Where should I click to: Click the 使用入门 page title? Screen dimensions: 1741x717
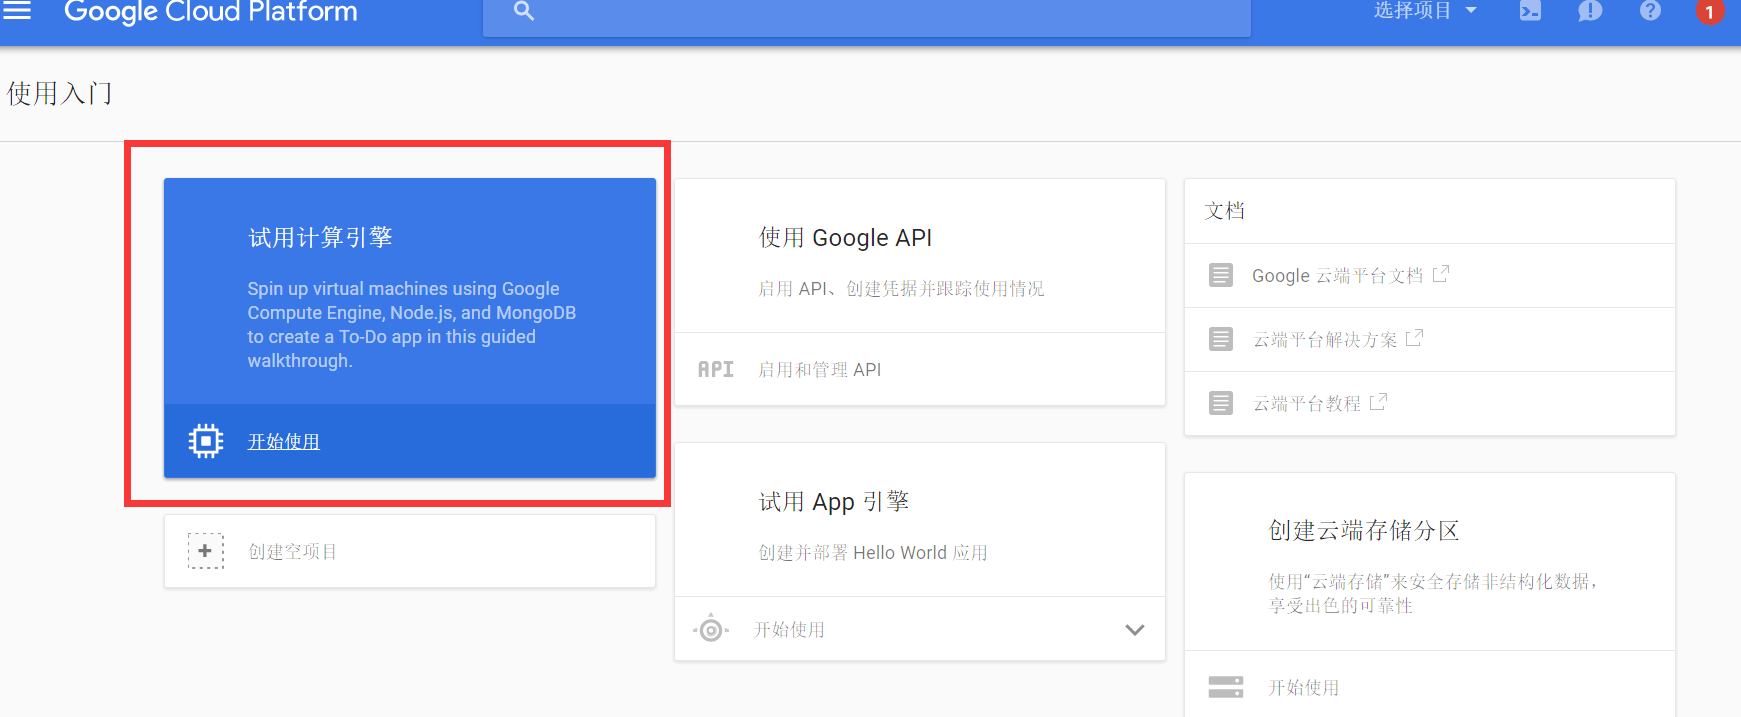click(60, 94)
